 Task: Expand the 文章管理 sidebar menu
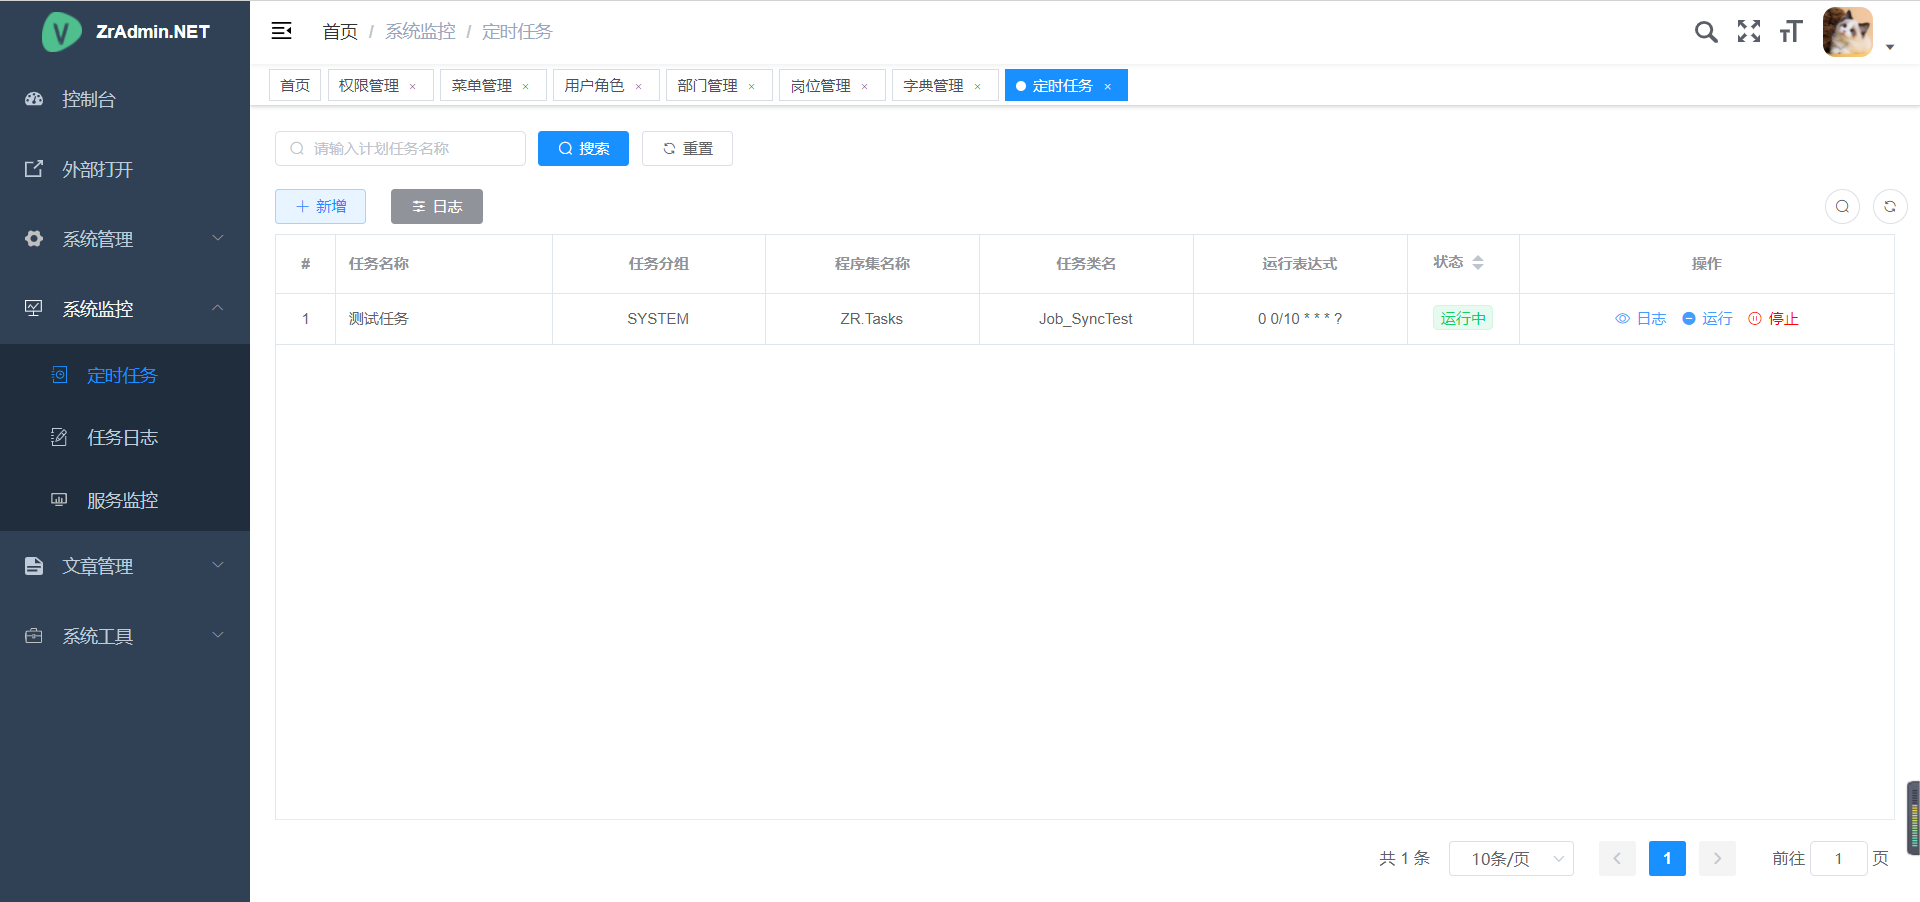click(125, 566)
